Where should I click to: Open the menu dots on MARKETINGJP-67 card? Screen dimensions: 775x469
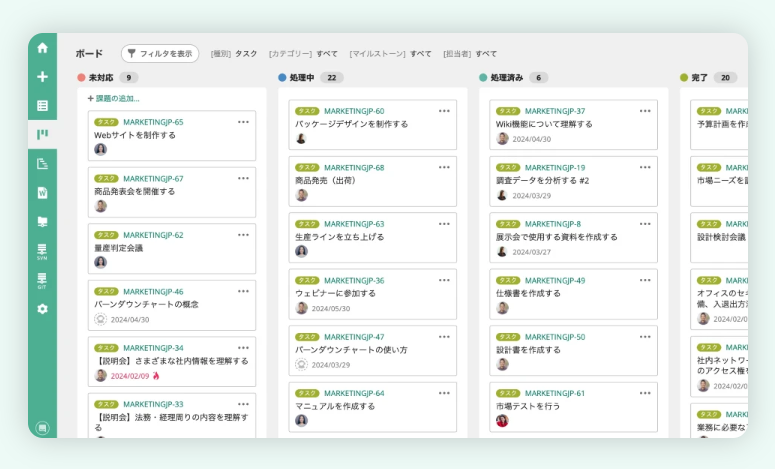[243, 178]
